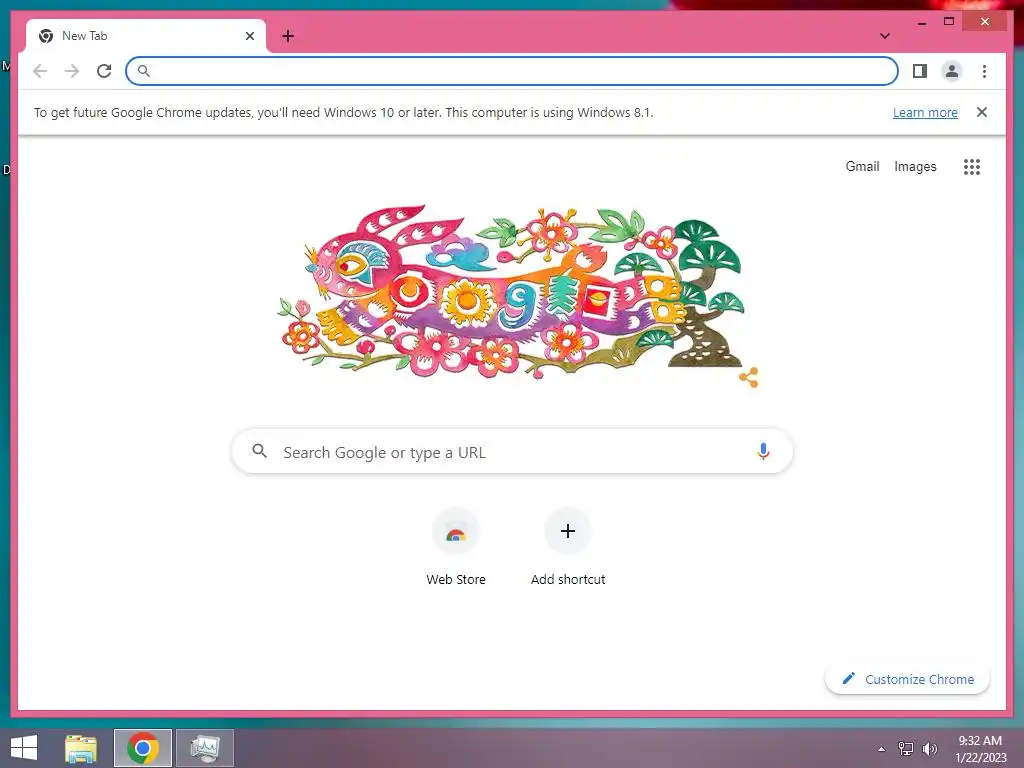Open the profile avatar button
The image size is (1024, 768).
[952, 71]
